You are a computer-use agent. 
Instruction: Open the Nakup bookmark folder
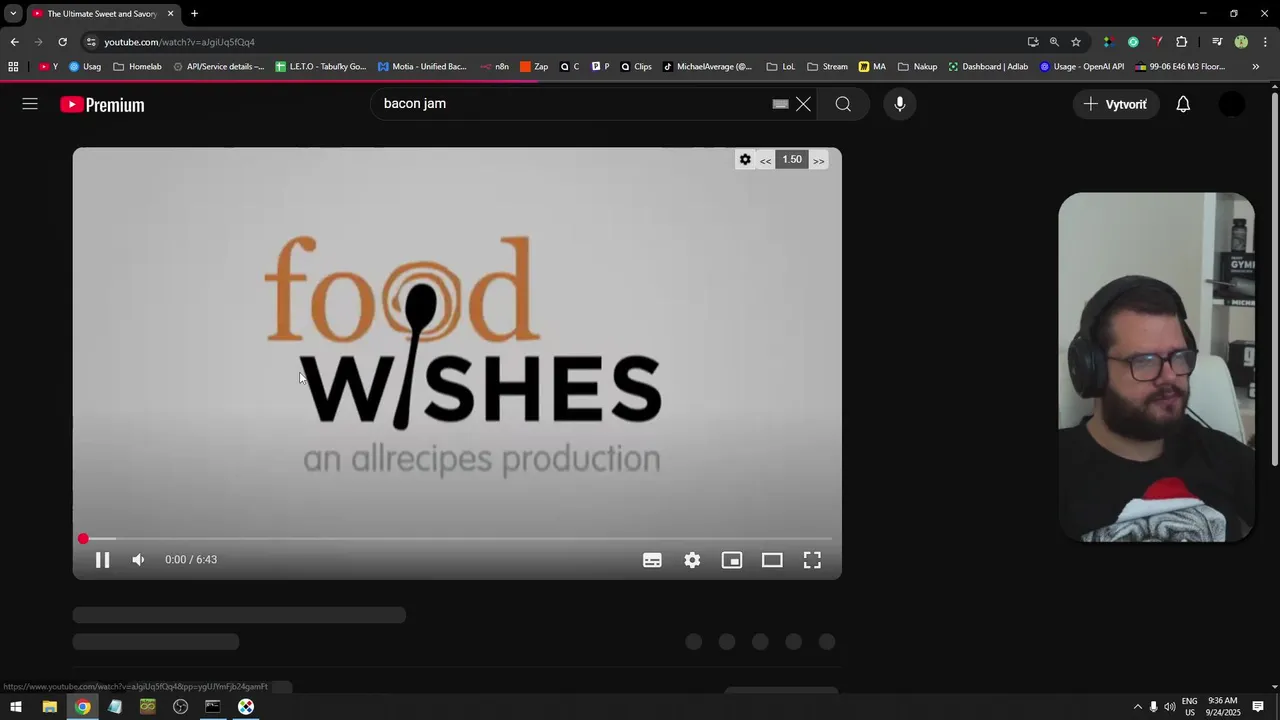pos(917,67)
